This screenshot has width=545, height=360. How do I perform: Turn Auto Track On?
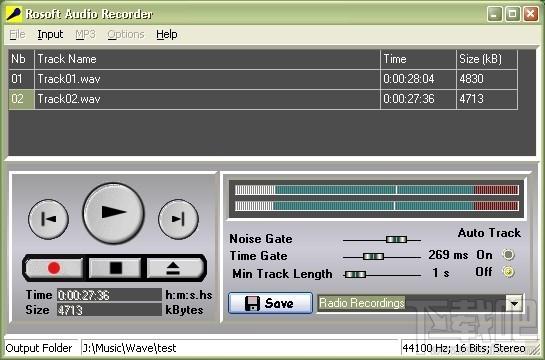pyautogui.click(x=508, y=255)
